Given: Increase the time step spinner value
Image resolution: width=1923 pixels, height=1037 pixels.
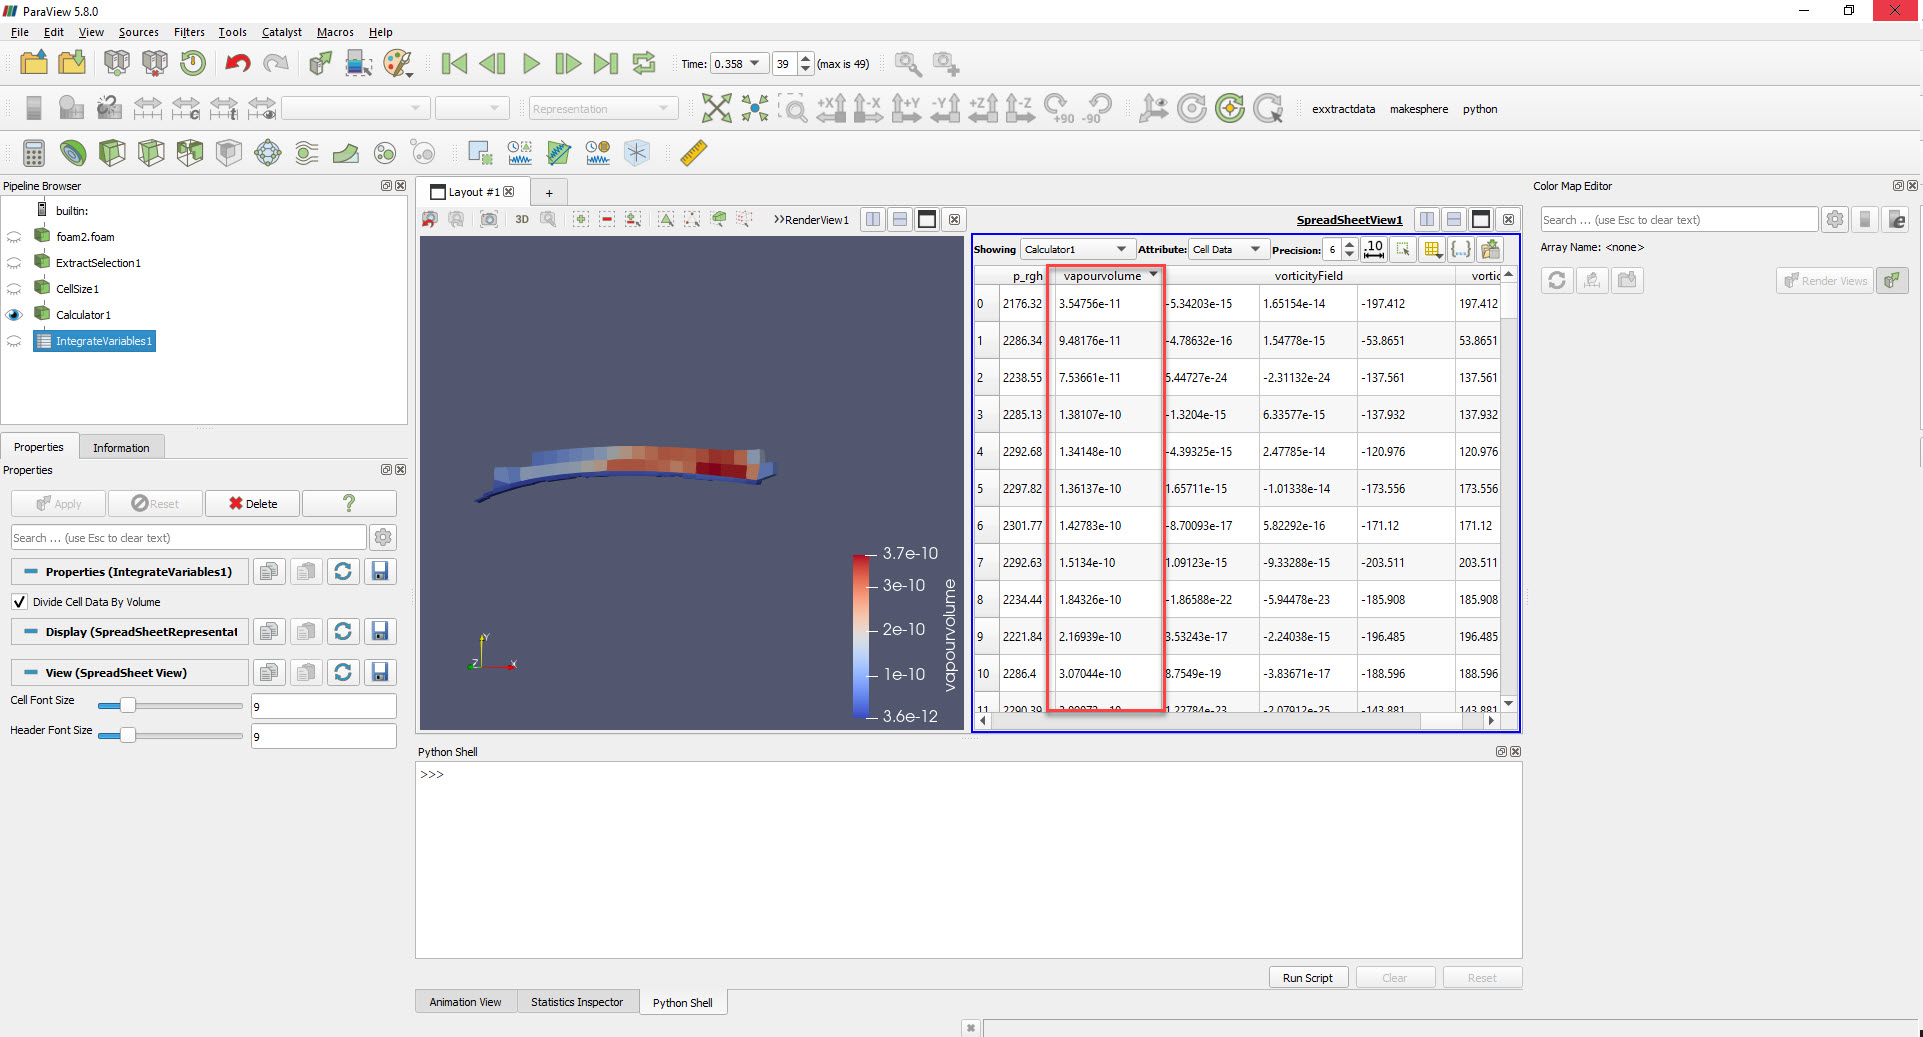Looking at the screenshot, I should pyautogui.click(x=806, y=59).
